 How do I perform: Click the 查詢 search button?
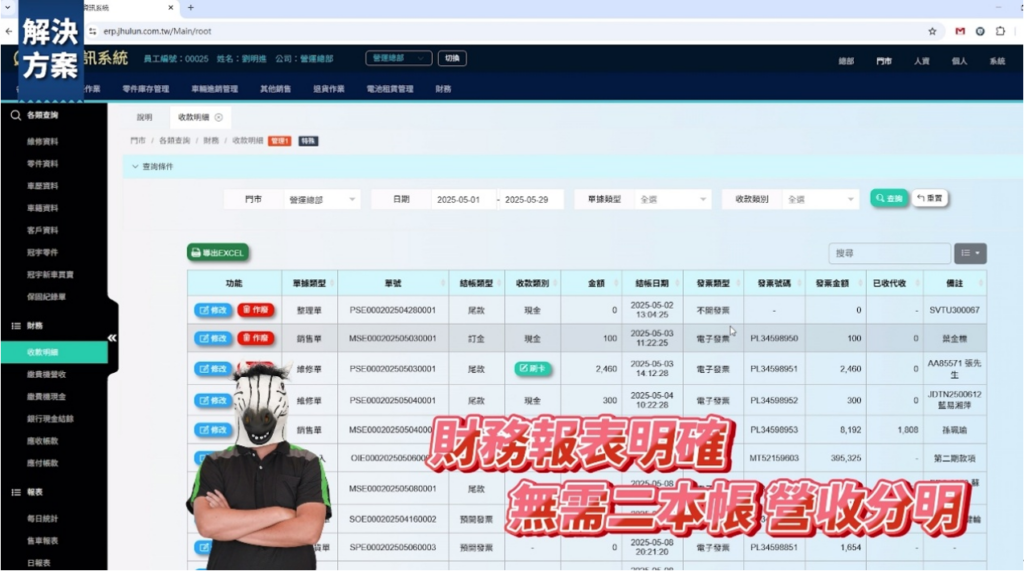point(889,199)
